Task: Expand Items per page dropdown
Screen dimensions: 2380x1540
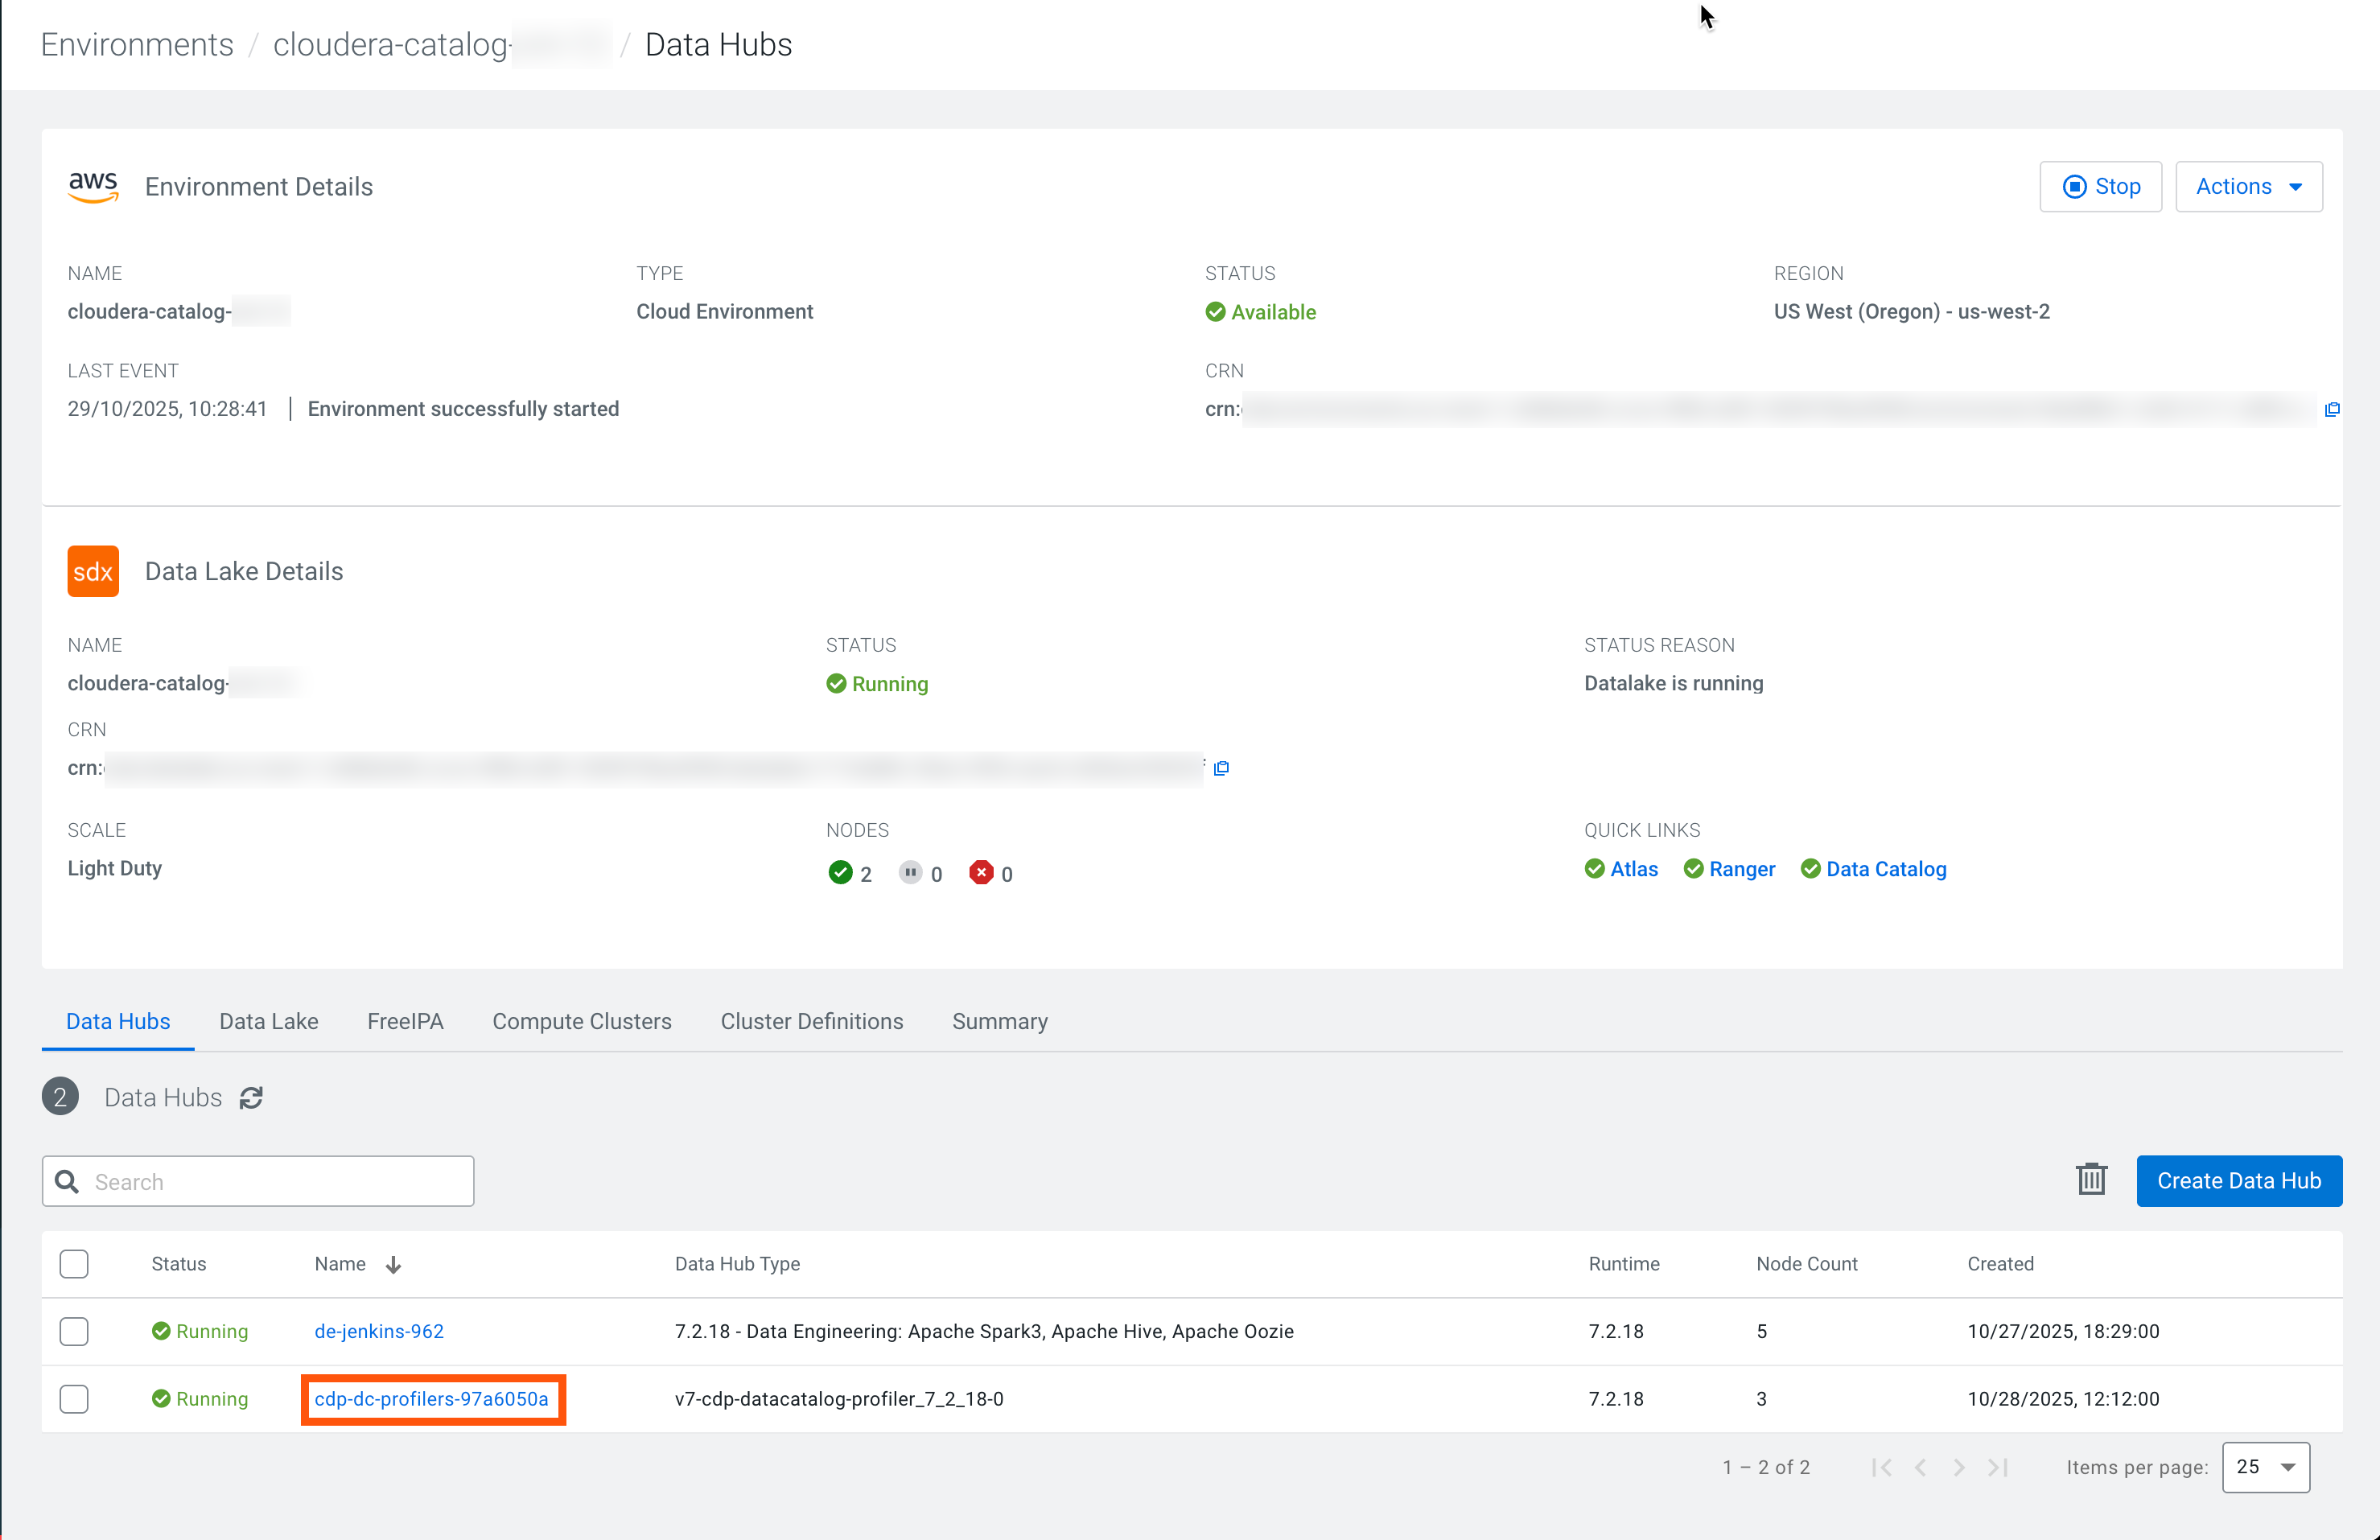Action: (x=2265, y=1467)
